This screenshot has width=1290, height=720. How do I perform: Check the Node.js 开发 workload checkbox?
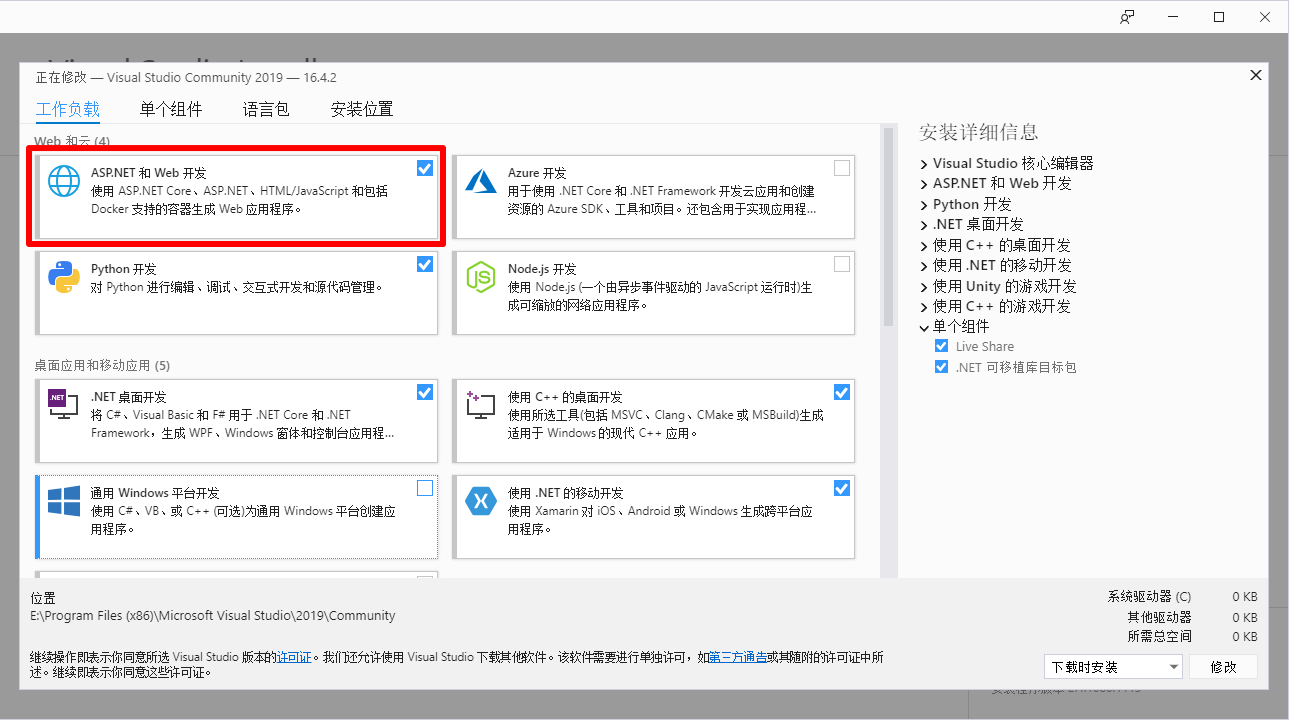pos(842,264)
